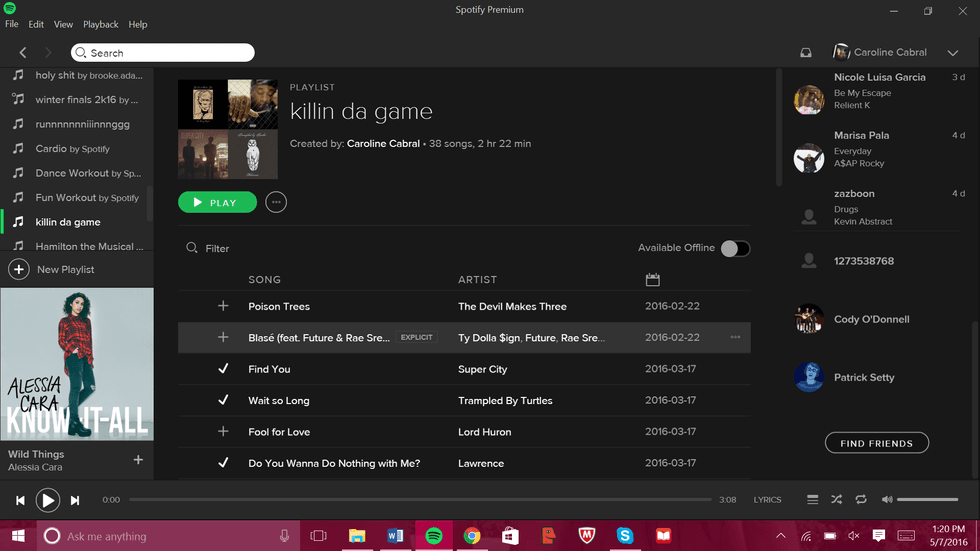Click the back navigation arrow

pos(23,52)
